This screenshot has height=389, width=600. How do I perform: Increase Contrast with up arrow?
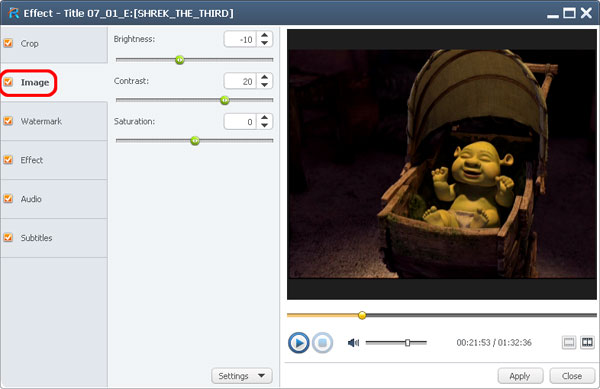264,77
